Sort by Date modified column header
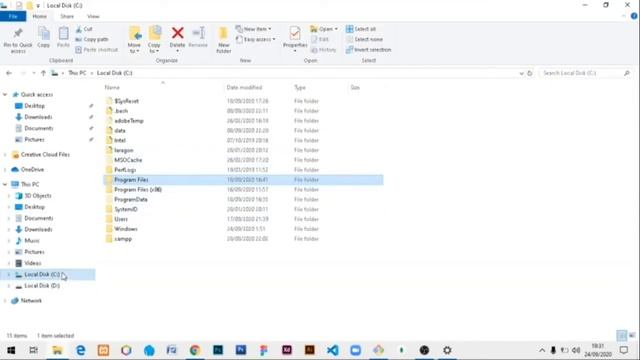640x360 pixels. (244, 87)
